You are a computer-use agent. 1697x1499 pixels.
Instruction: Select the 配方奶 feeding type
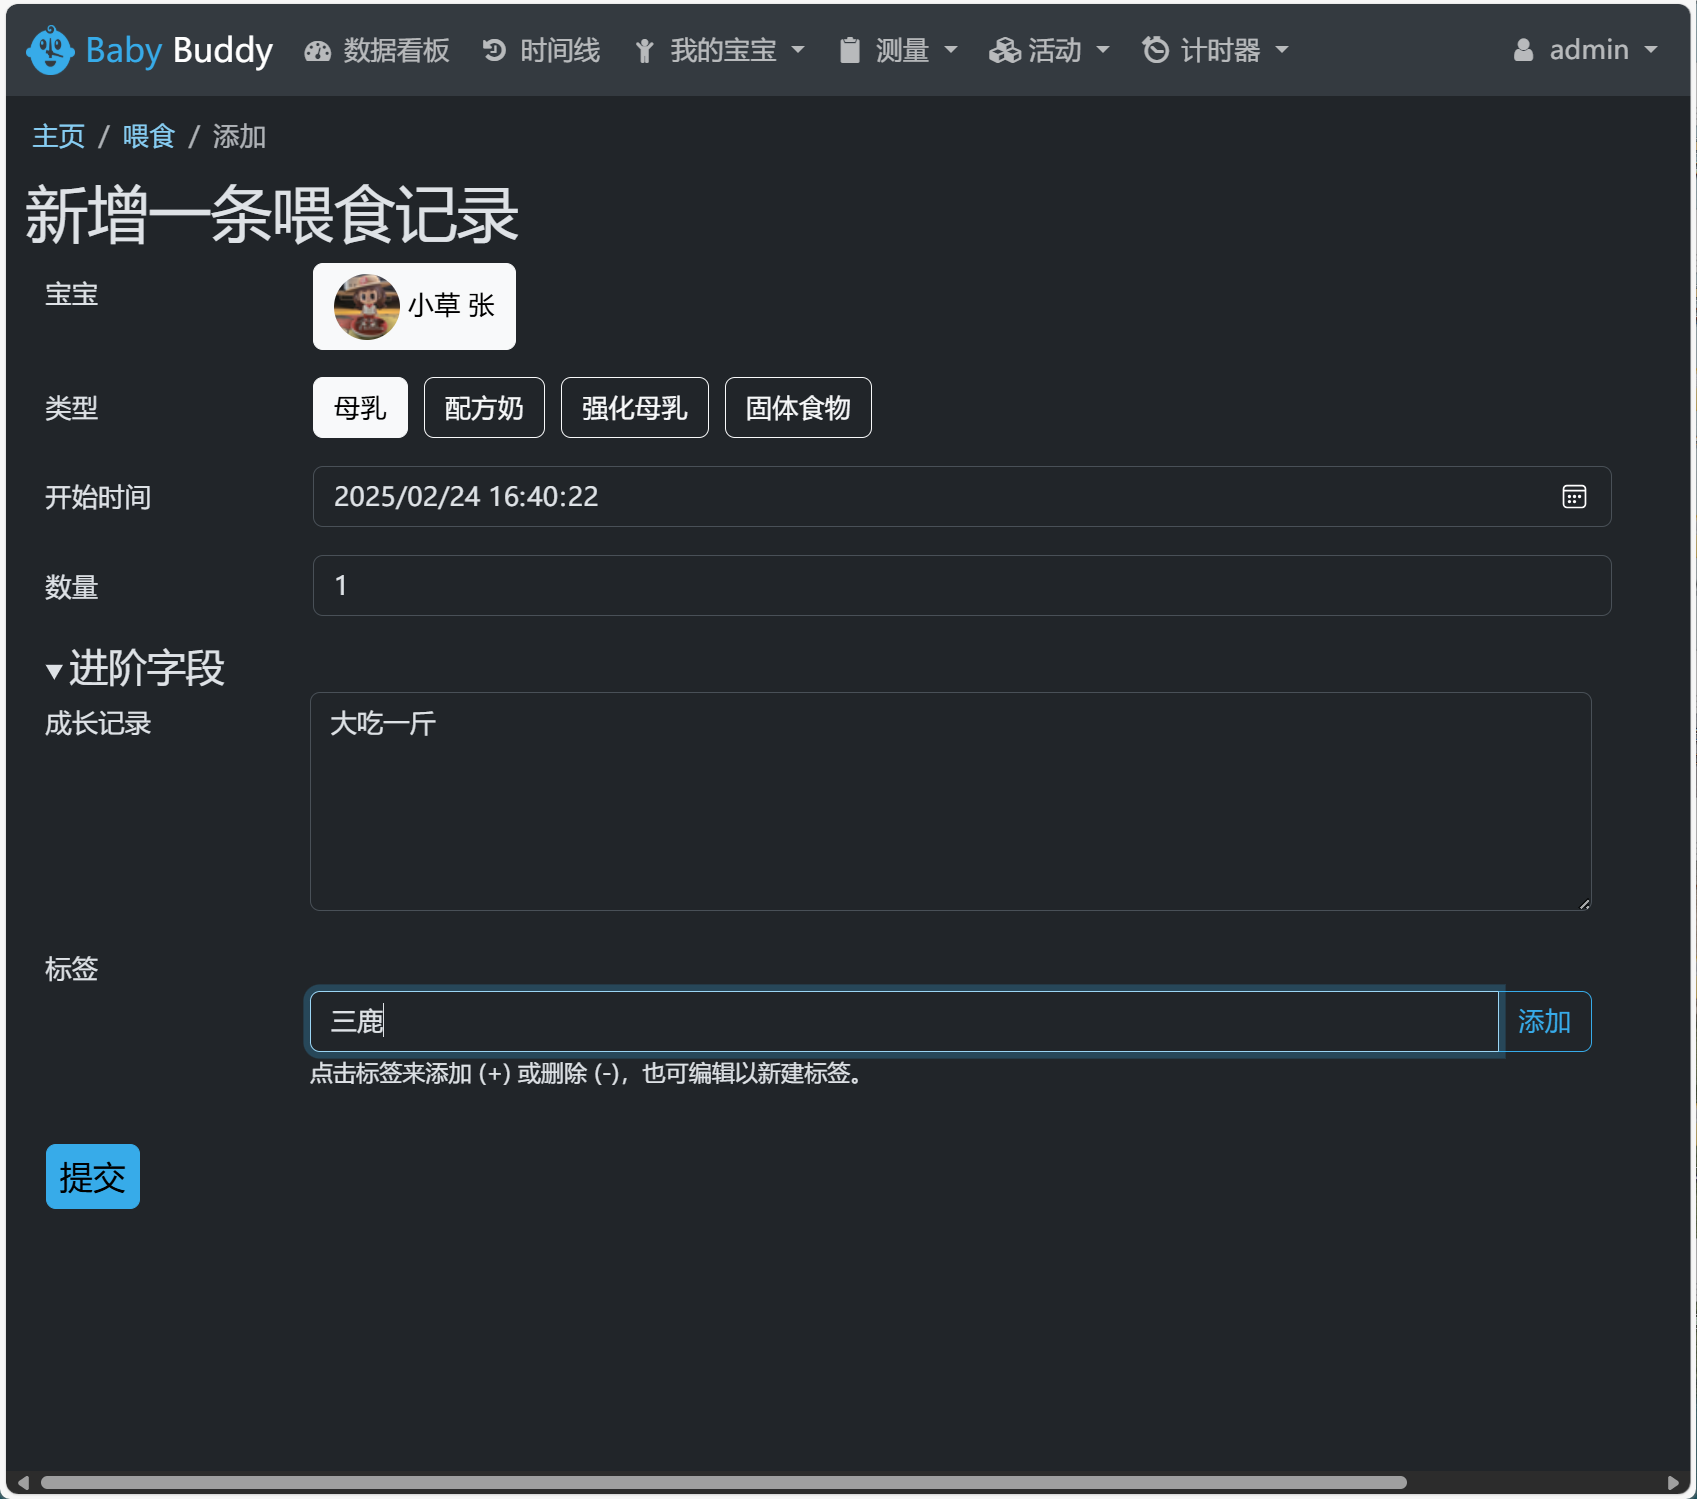coord(484,407)
